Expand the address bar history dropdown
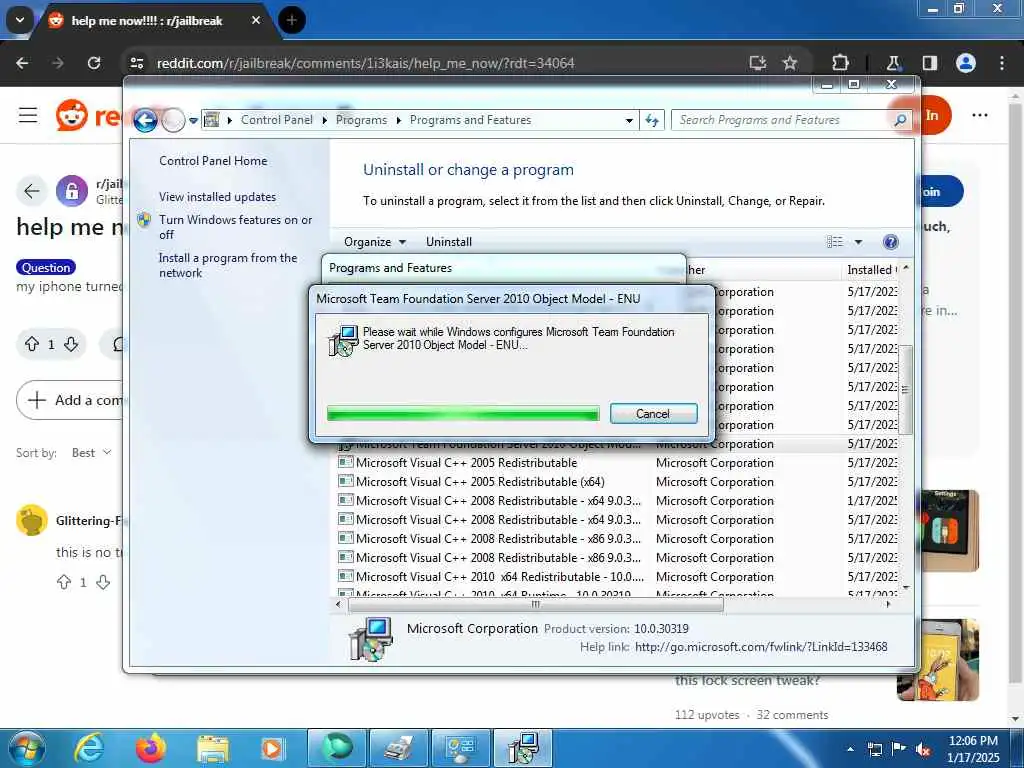The height and width of the screenshot is (768, 1024). tap(629, 121)
